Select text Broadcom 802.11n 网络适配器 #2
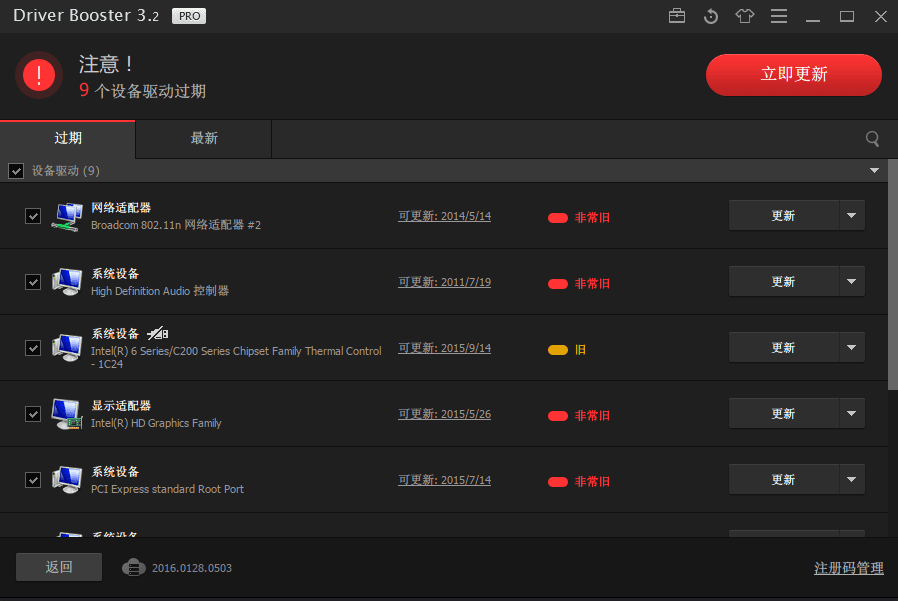Viewport: 898px width, 601px height. (176, 225)
